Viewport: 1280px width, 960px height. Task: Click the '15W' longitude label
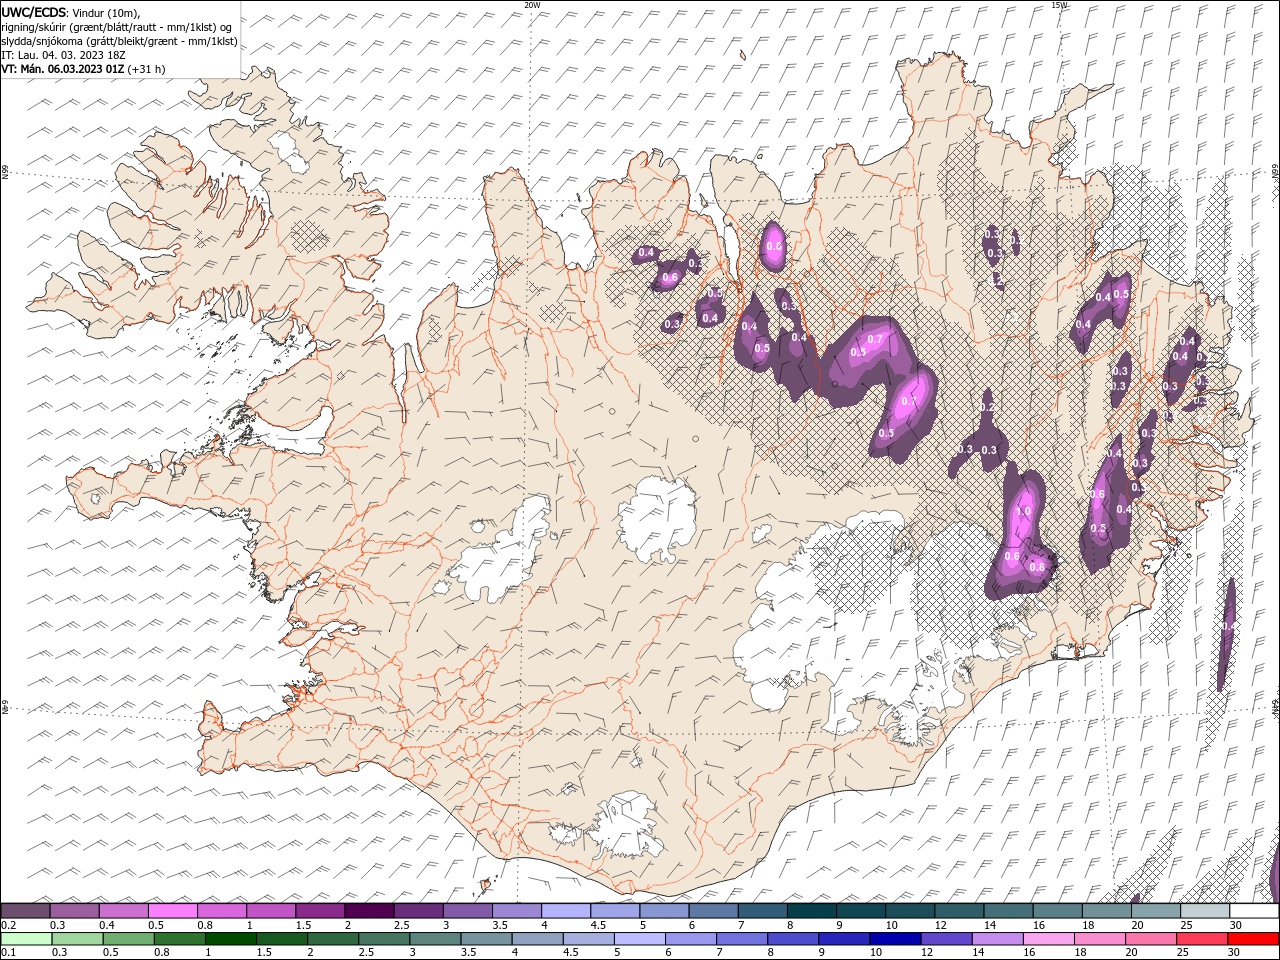tap(1059, 5)
